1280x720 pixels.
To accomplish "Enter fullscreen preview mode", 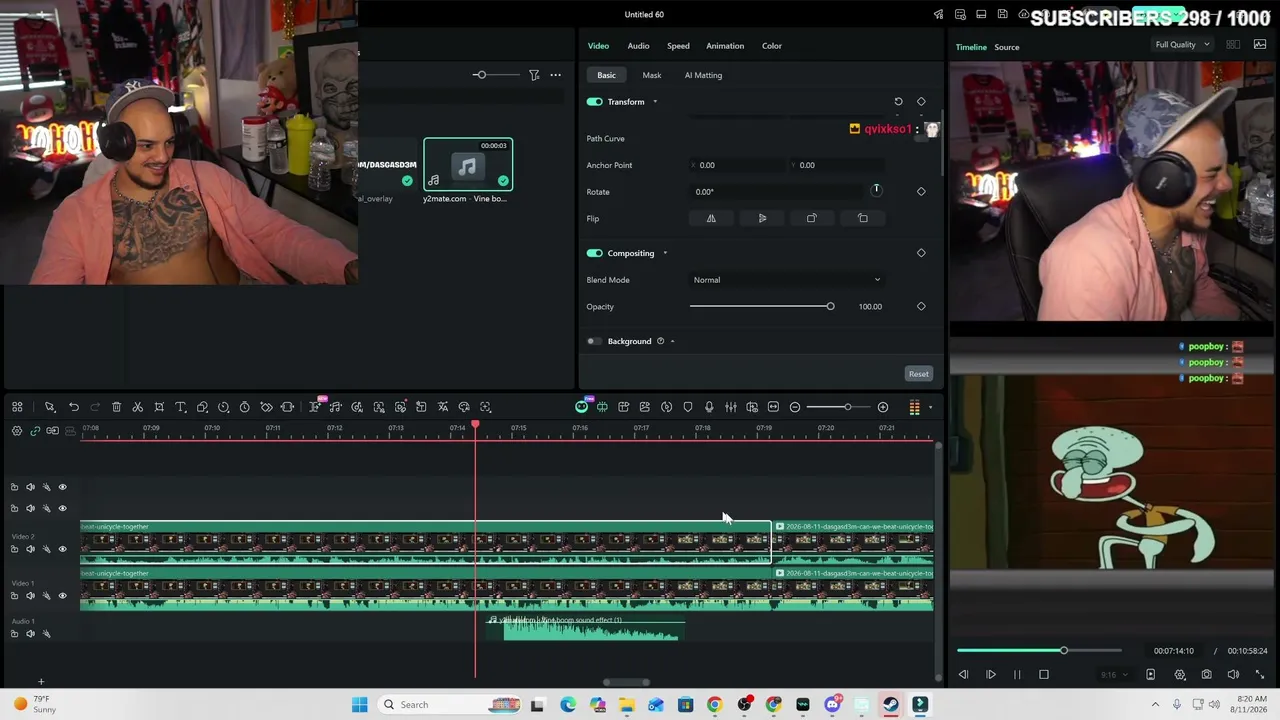I will tap(1260, 675).
